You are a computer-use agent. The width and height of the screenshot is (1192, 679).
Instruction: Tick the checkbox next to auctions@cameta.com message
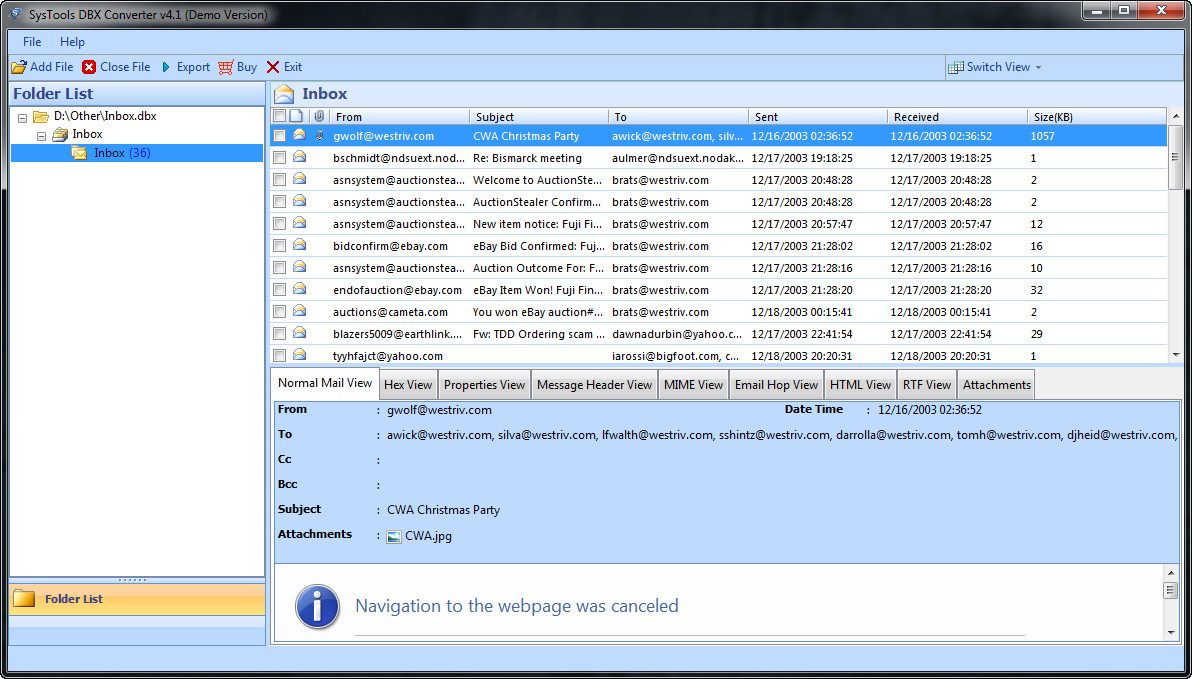279,312
